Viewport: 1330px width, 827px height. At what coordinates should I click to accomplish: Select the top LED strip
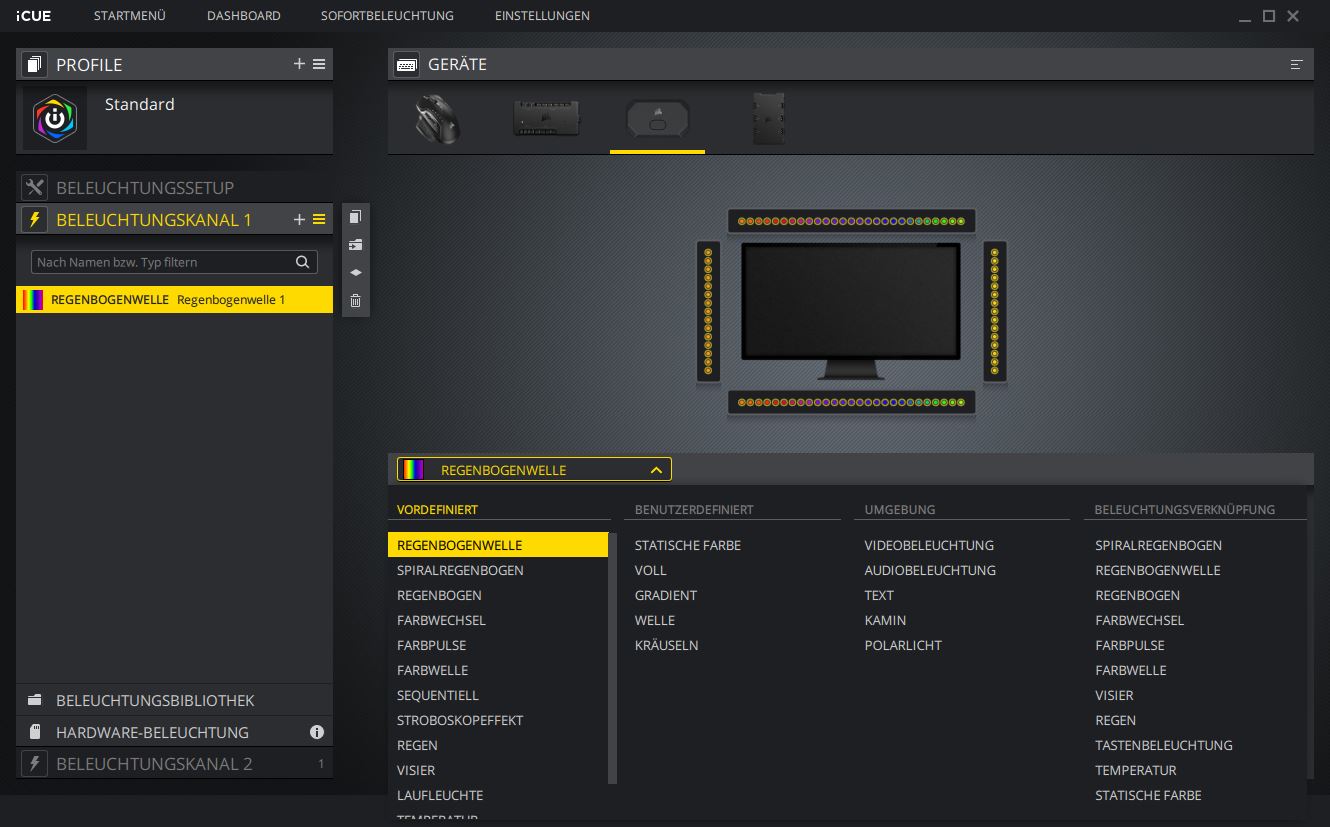click(851, 220)
